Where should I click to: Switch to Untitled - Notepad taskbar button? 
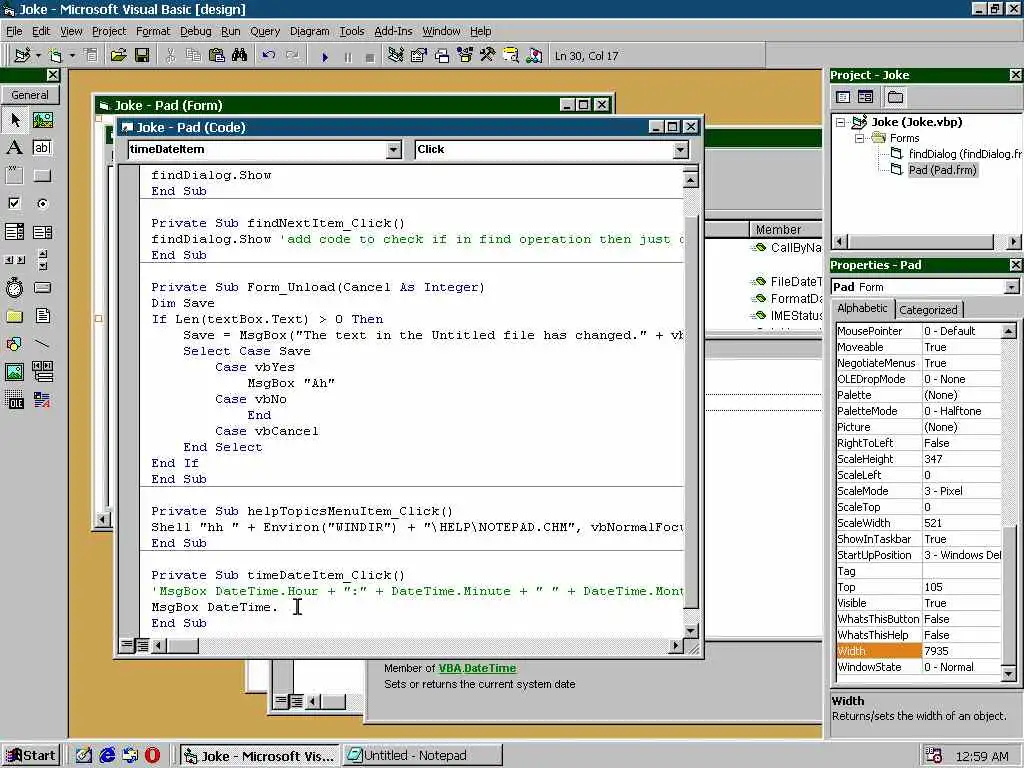(422, 756)
